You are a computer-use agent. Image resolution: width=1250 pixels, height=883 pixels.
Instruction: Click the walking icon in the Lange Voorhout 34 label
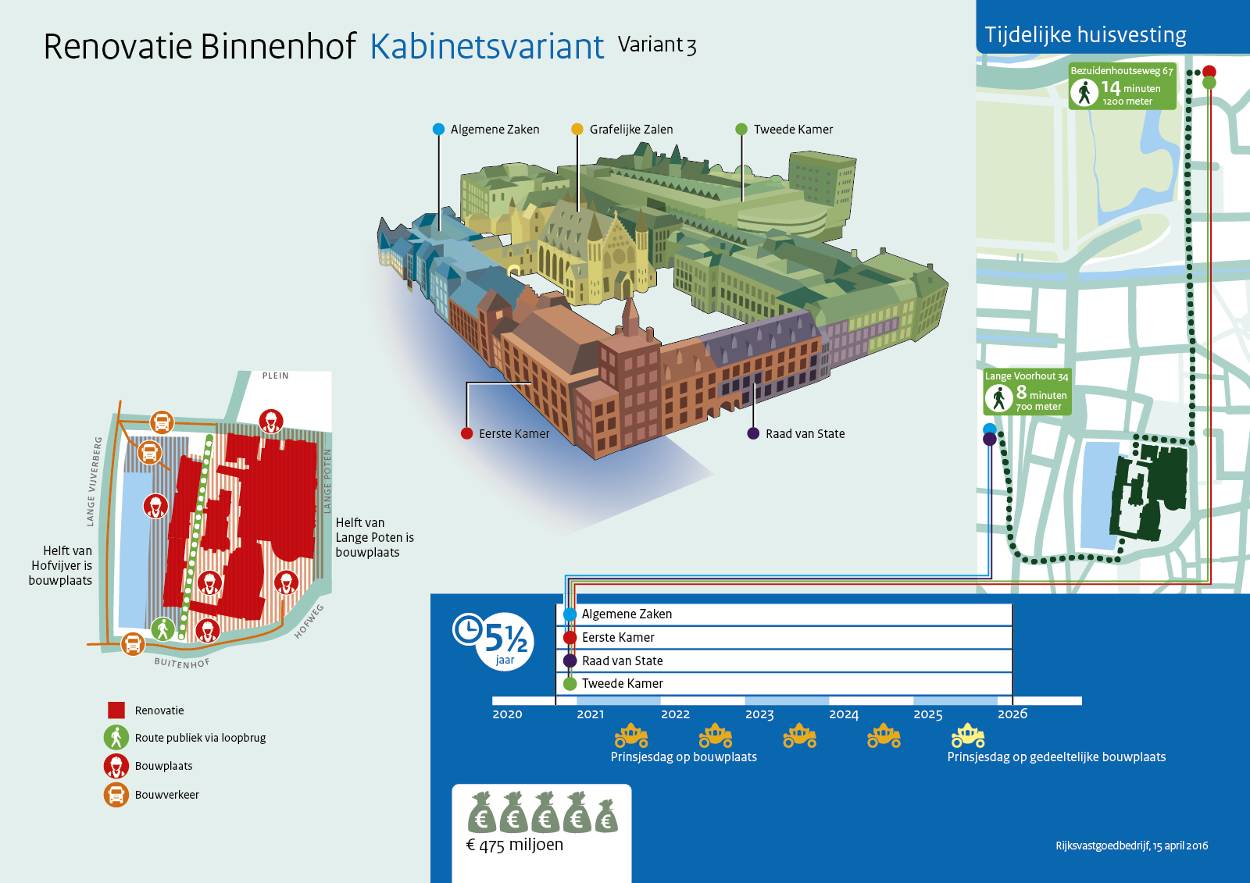click(998, 399)
